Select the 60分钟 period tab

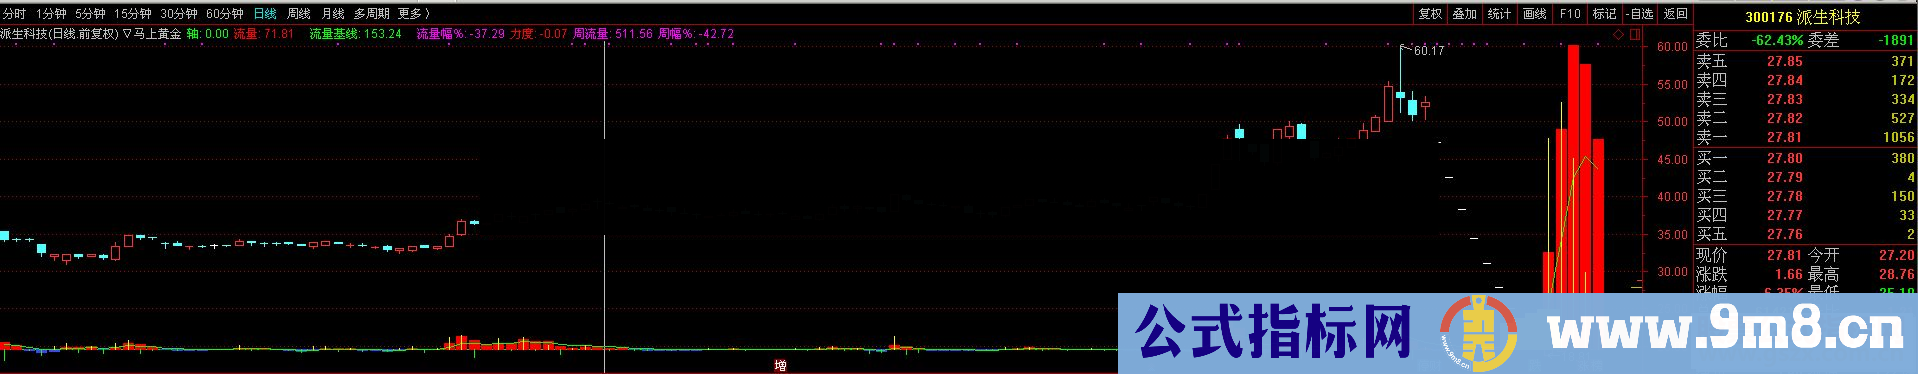(x=225, y=13)
